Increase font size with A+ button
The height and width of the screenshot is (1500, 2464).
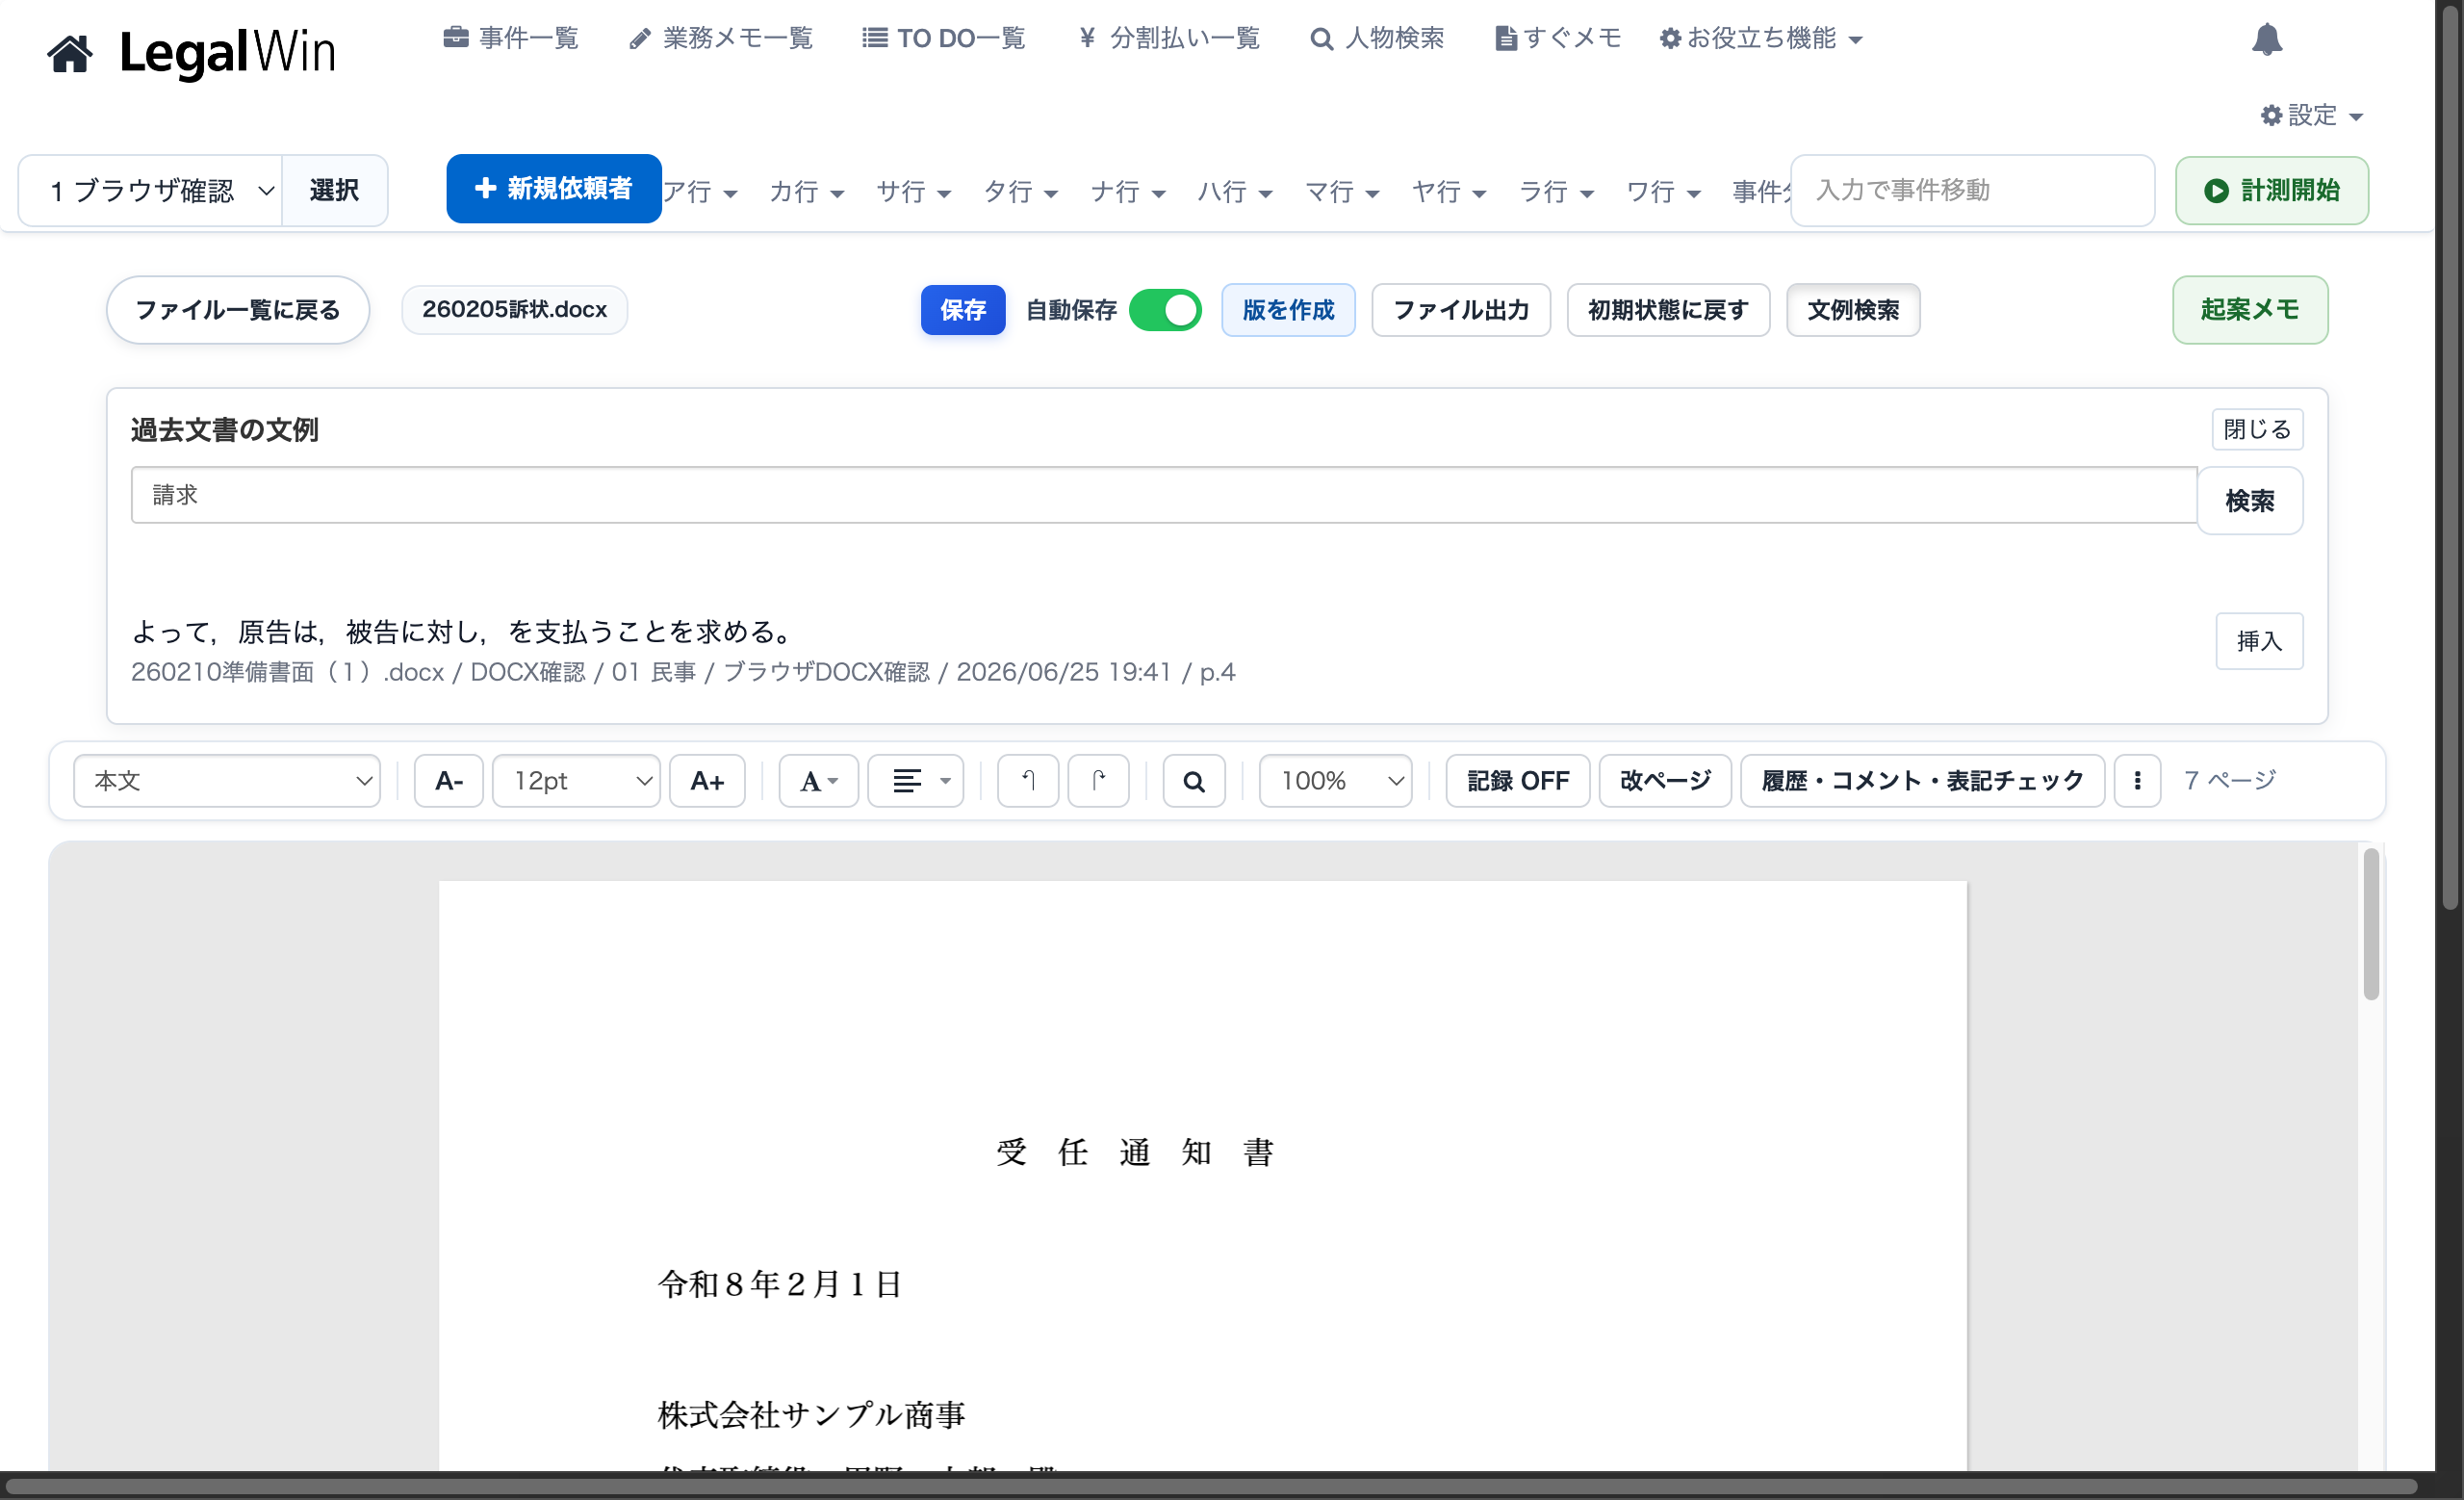707,780
